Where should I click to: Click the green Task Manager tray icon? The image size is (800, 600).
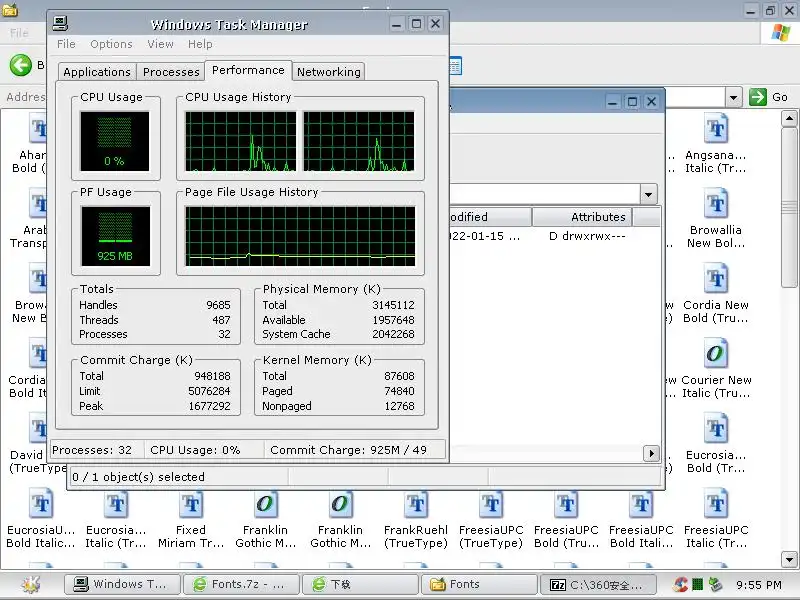[x=697, y=584]
